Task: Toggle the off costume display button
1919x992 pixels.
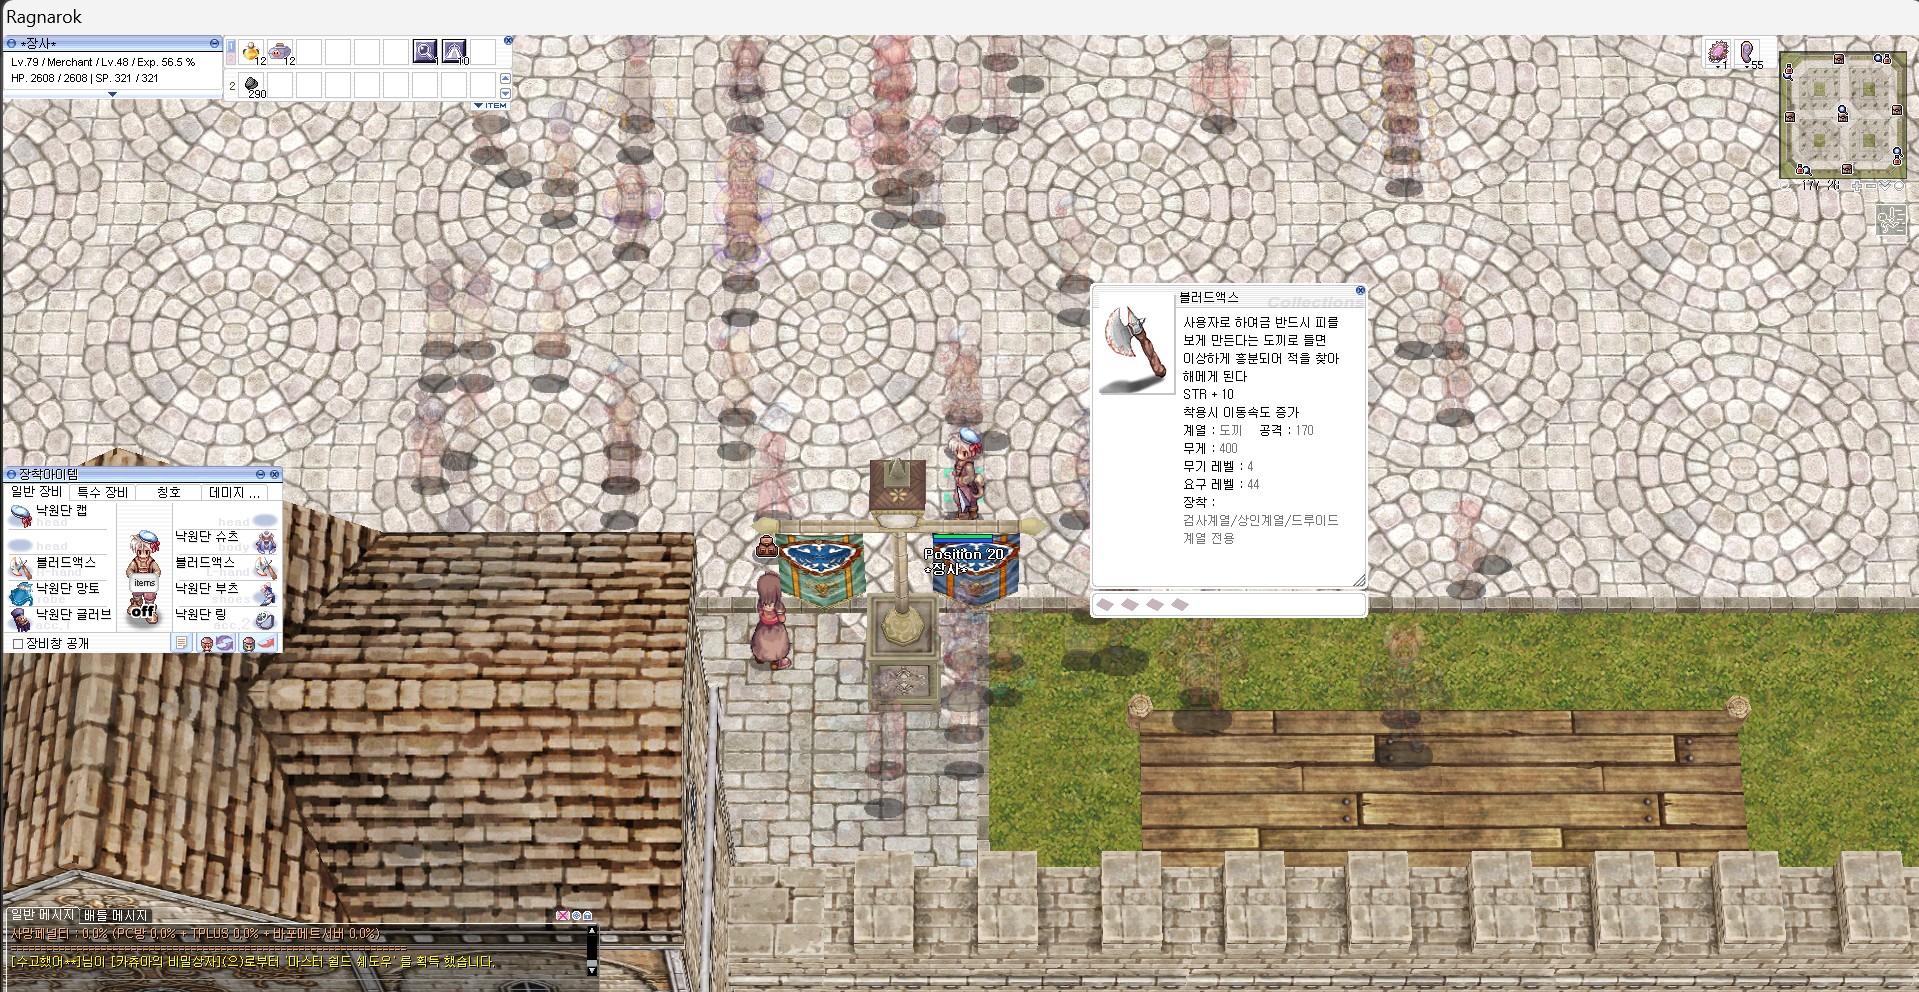Action: click(144, 611)
